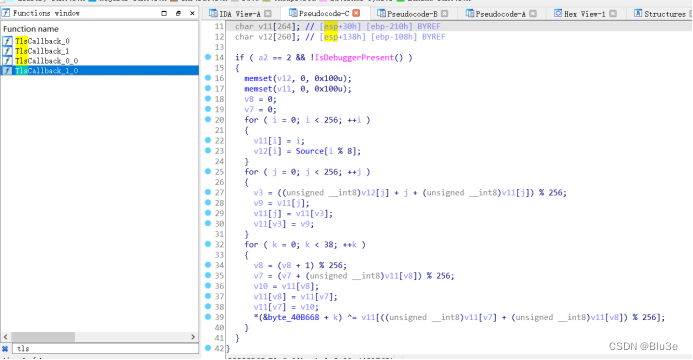Select the TlsCallback_1 function
Screen dimensions: 693x360
[42, 51]
